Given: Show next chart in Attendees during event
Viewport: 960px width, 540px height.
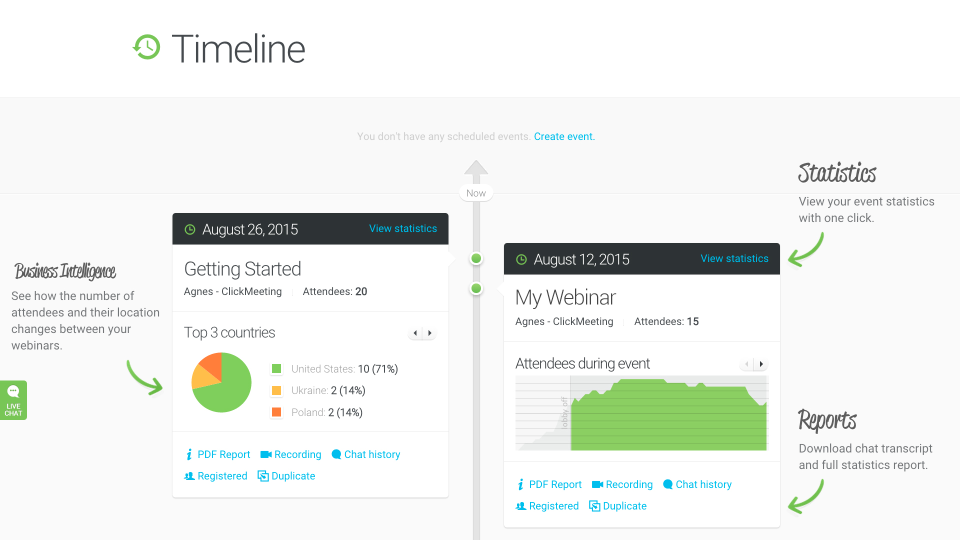Looking at the screenshot, I should point(761,364).
